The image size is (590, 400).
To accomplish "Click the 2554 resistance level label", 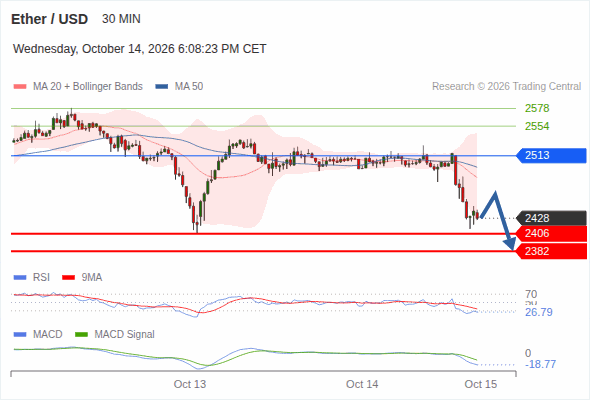I will tap(537, 126).
